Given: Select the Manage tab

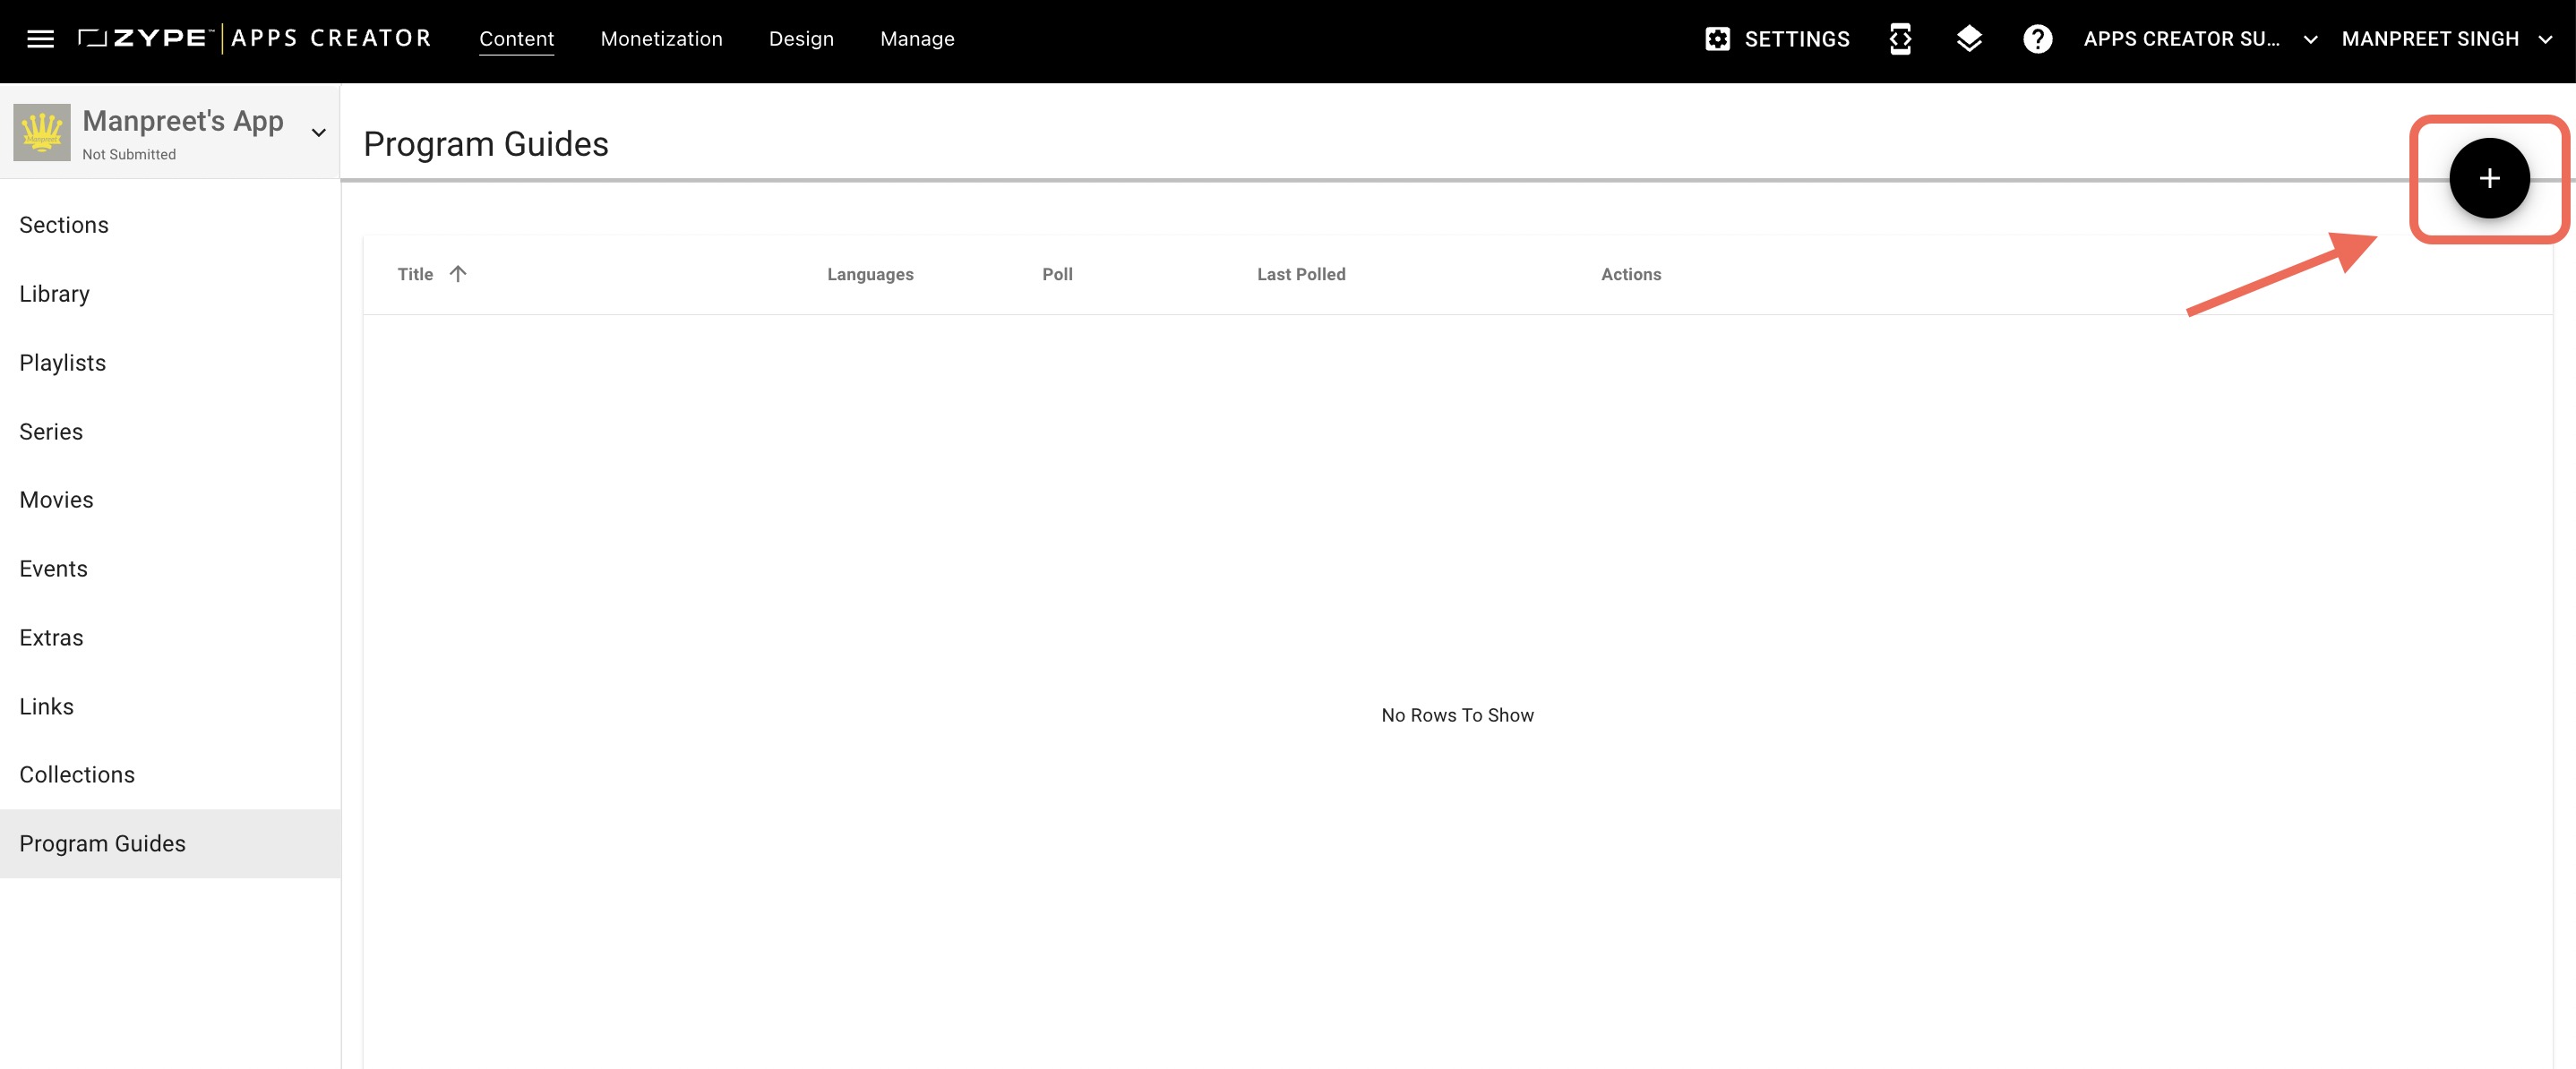Looking at the screenshot, I should click(x=917, y=39).
